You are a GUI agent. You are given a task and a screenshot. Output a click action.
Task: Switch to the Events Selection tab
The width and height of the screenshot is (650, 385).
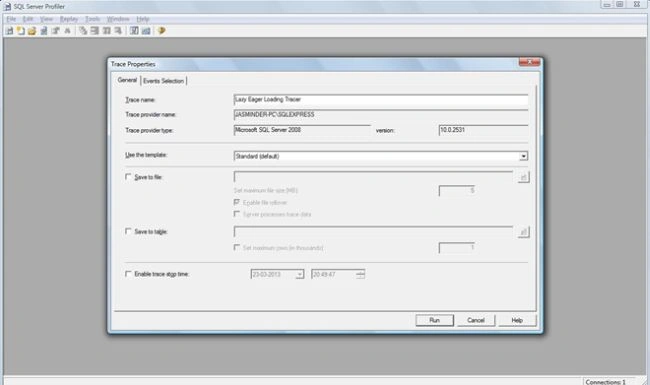163,81
